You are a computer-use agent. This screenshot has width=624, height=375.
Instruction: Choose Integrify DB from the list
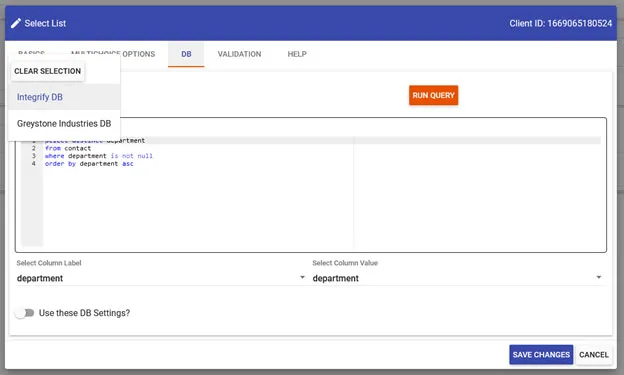[x=64, y=97]
